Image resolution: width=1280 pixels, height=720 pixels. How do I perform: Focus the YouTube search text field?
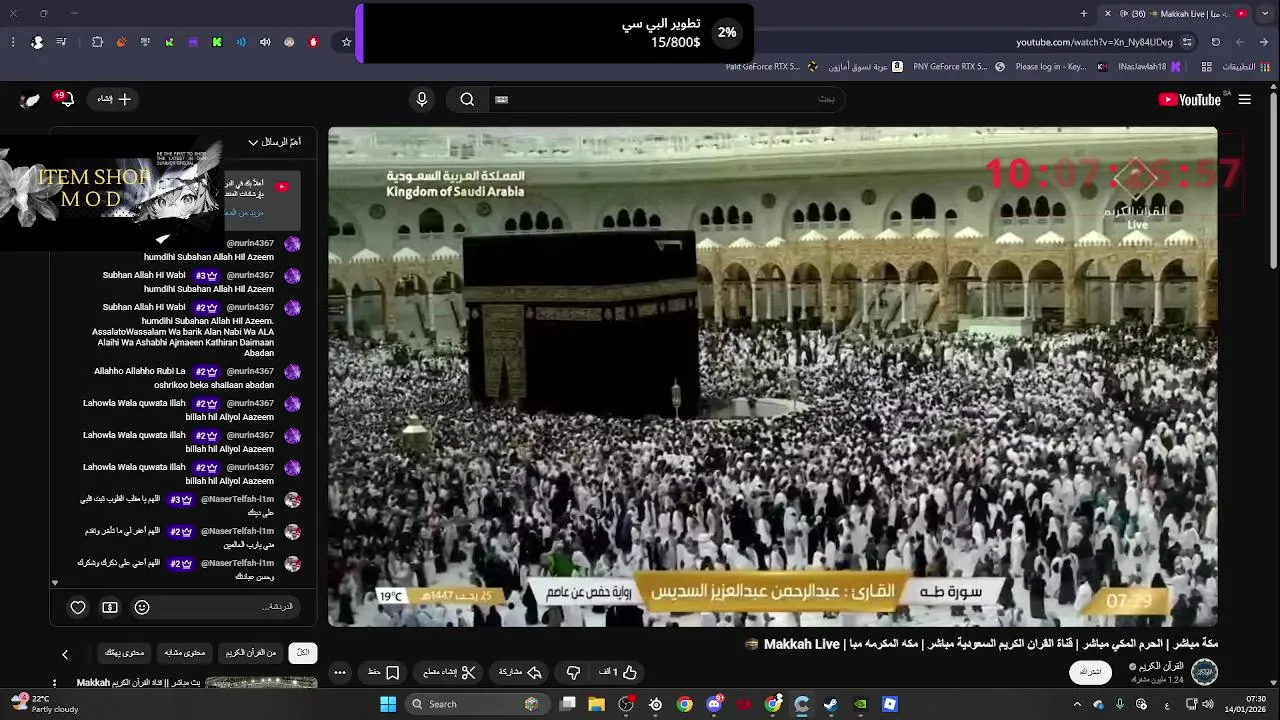pyautogui.click(x=665, y=99)
